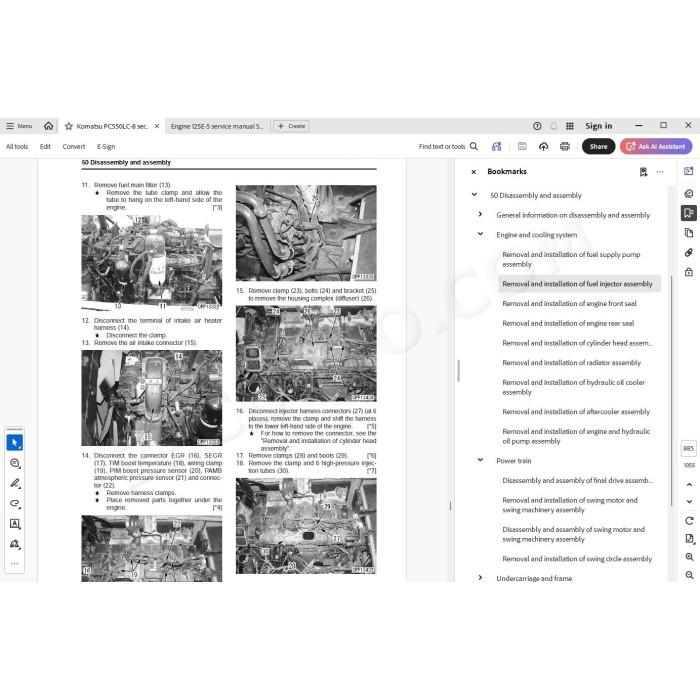The height and width of the screenshot is (700, 700).
Task: Select the text box tool
Action: (15, 524)
